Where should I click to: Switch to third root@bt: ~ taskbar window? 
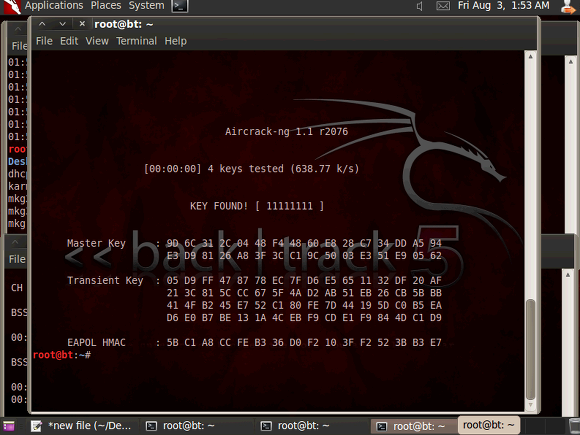[x=414, y=426]
